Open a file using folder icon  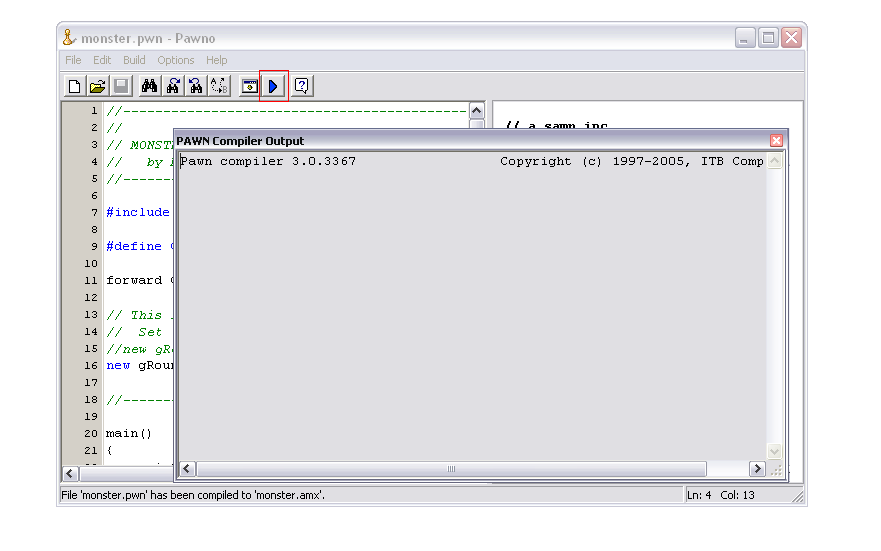97,86
